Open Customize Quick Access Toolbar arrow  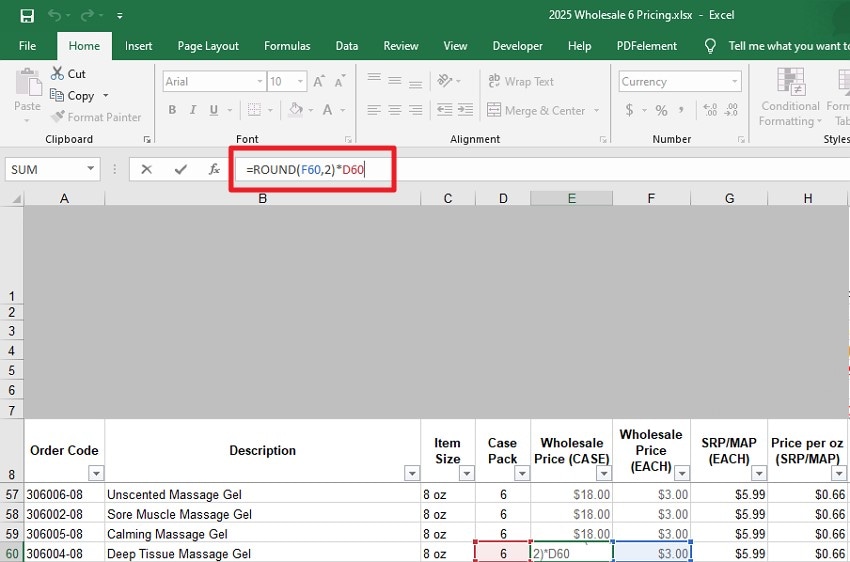[119, 16]
